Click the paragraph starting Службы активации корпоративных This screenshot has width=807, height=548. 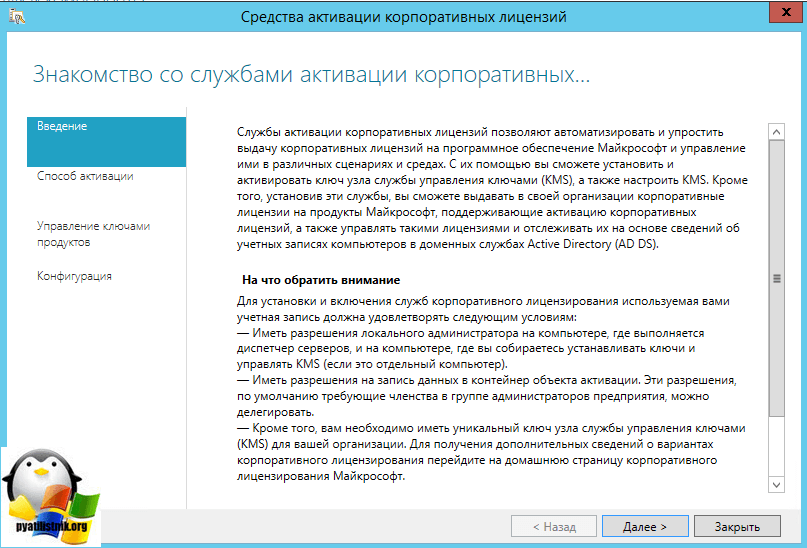point(493,188)
